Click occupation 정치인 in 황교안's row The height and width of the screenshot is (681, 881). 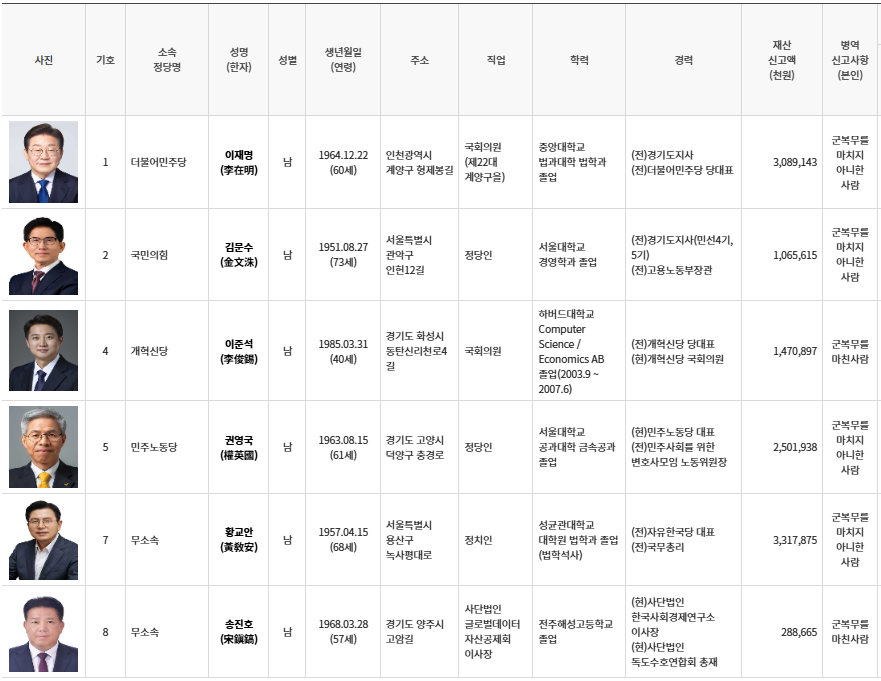click(x=478, y=540)
